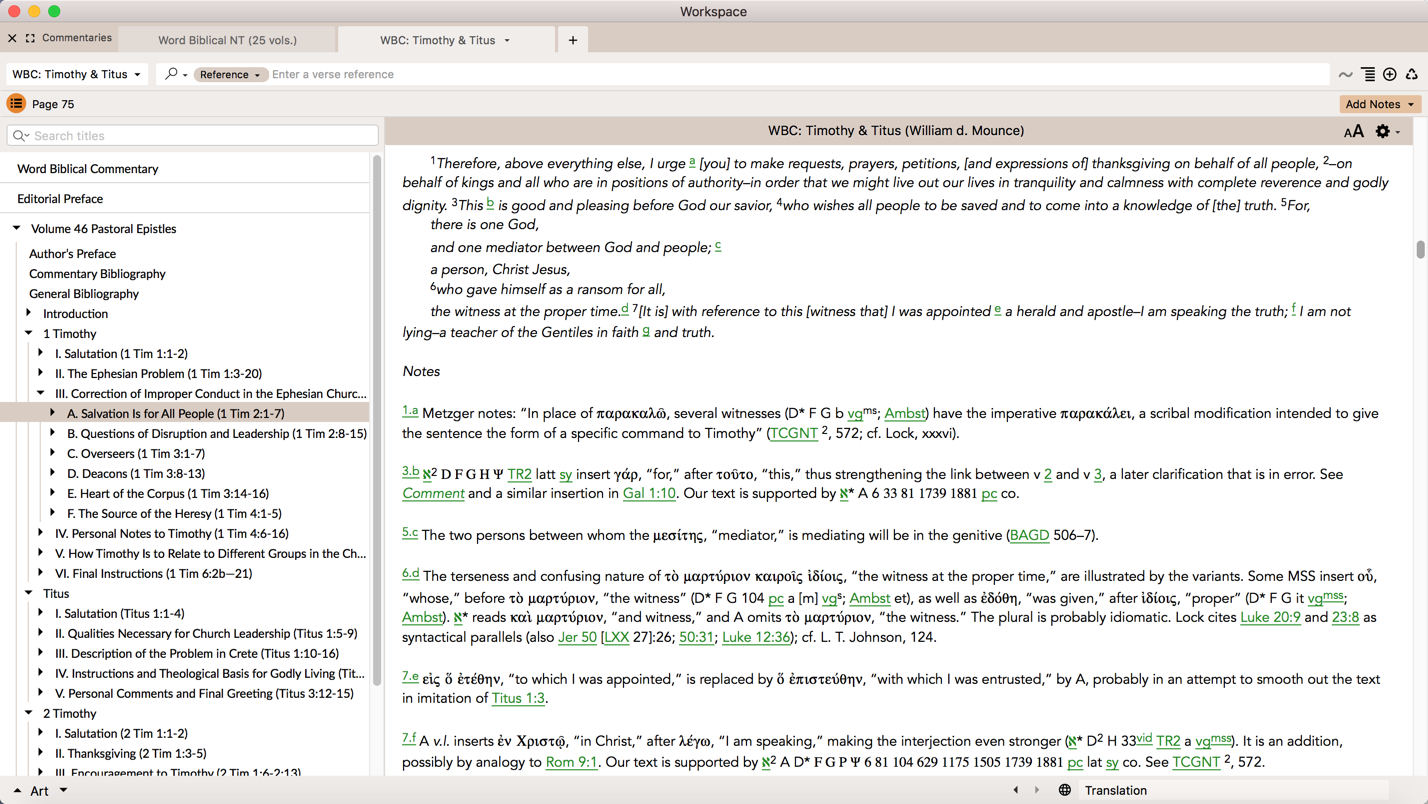The width and height of the screenshot is (1428, 804).
Task: Toggle the table of contents list icon
Action: [16, 104]
